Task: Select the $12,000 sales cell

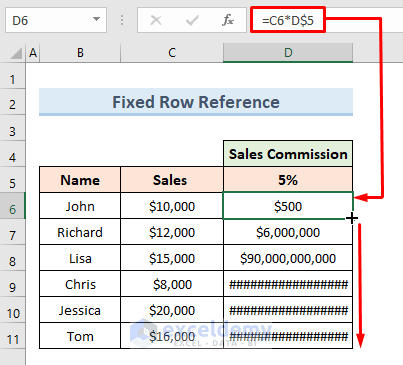Action: [172, 232]
